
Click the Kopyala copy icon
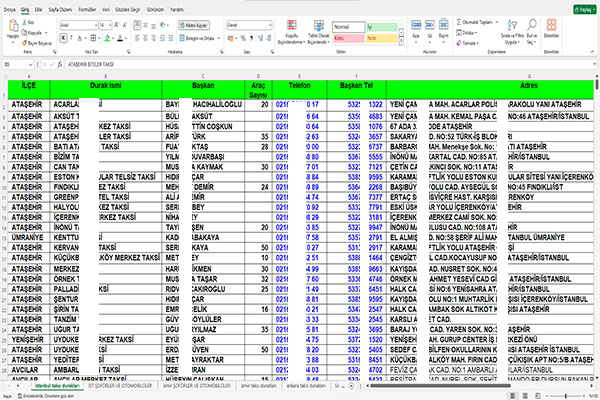pyautogui.click(x=25, y=33)
